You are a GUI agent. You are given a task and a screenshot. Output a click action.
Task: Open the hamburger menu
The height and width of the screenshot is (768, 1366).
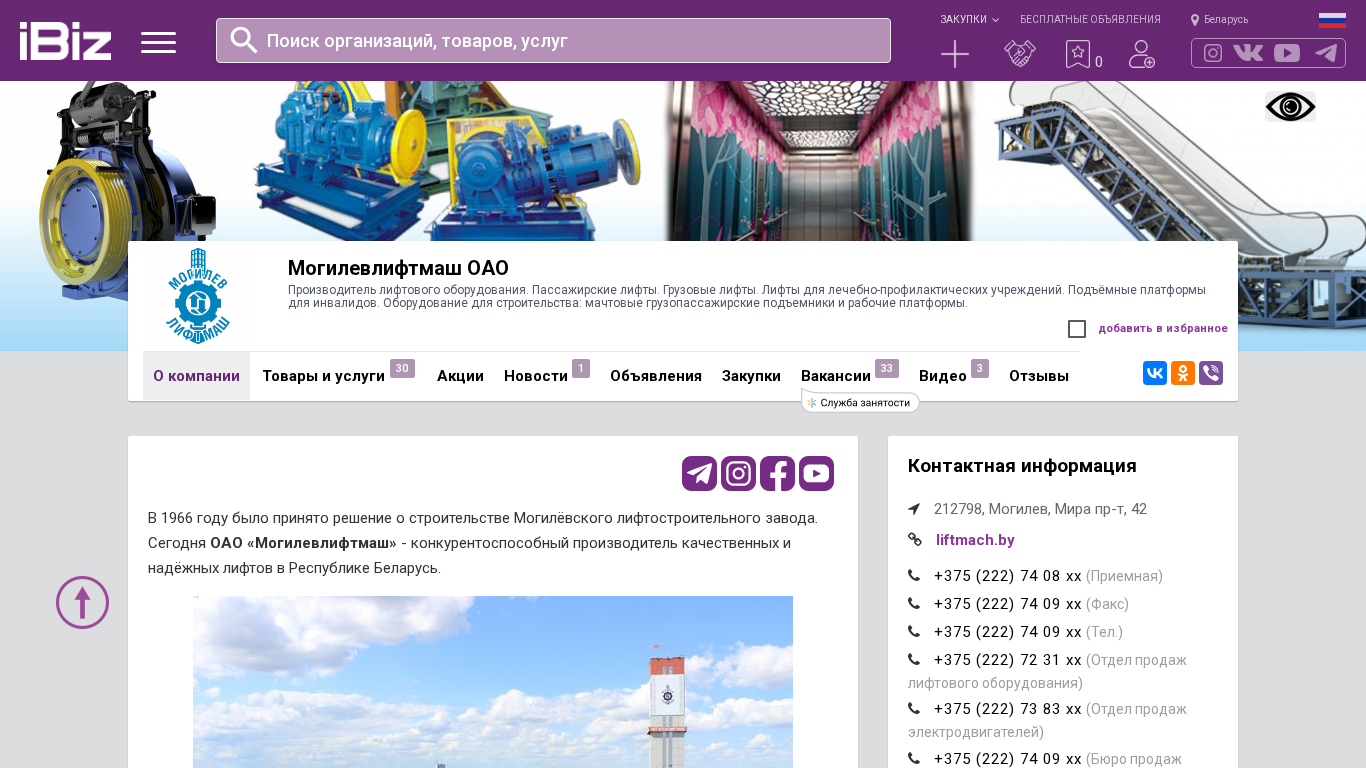[158, 42]
